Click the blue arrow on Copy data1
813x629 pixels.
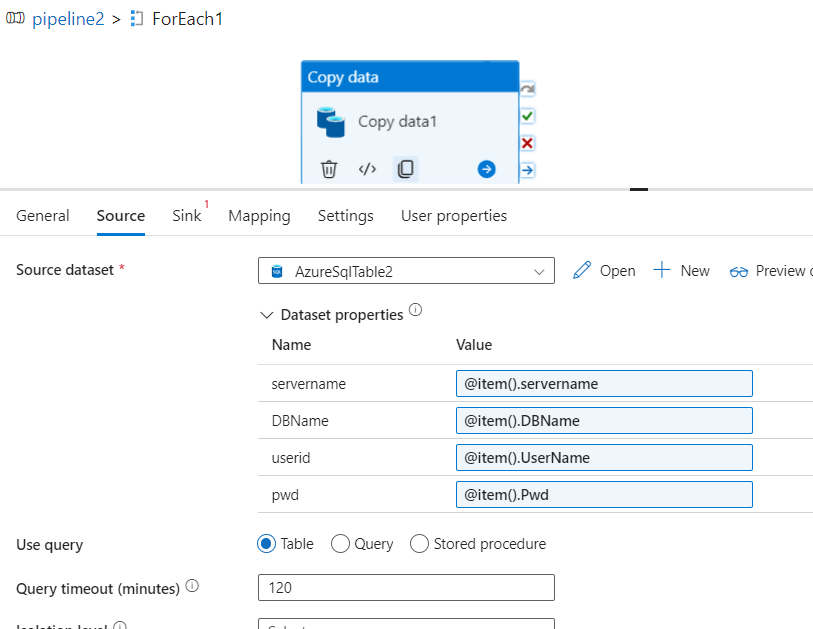coord(486,169)
